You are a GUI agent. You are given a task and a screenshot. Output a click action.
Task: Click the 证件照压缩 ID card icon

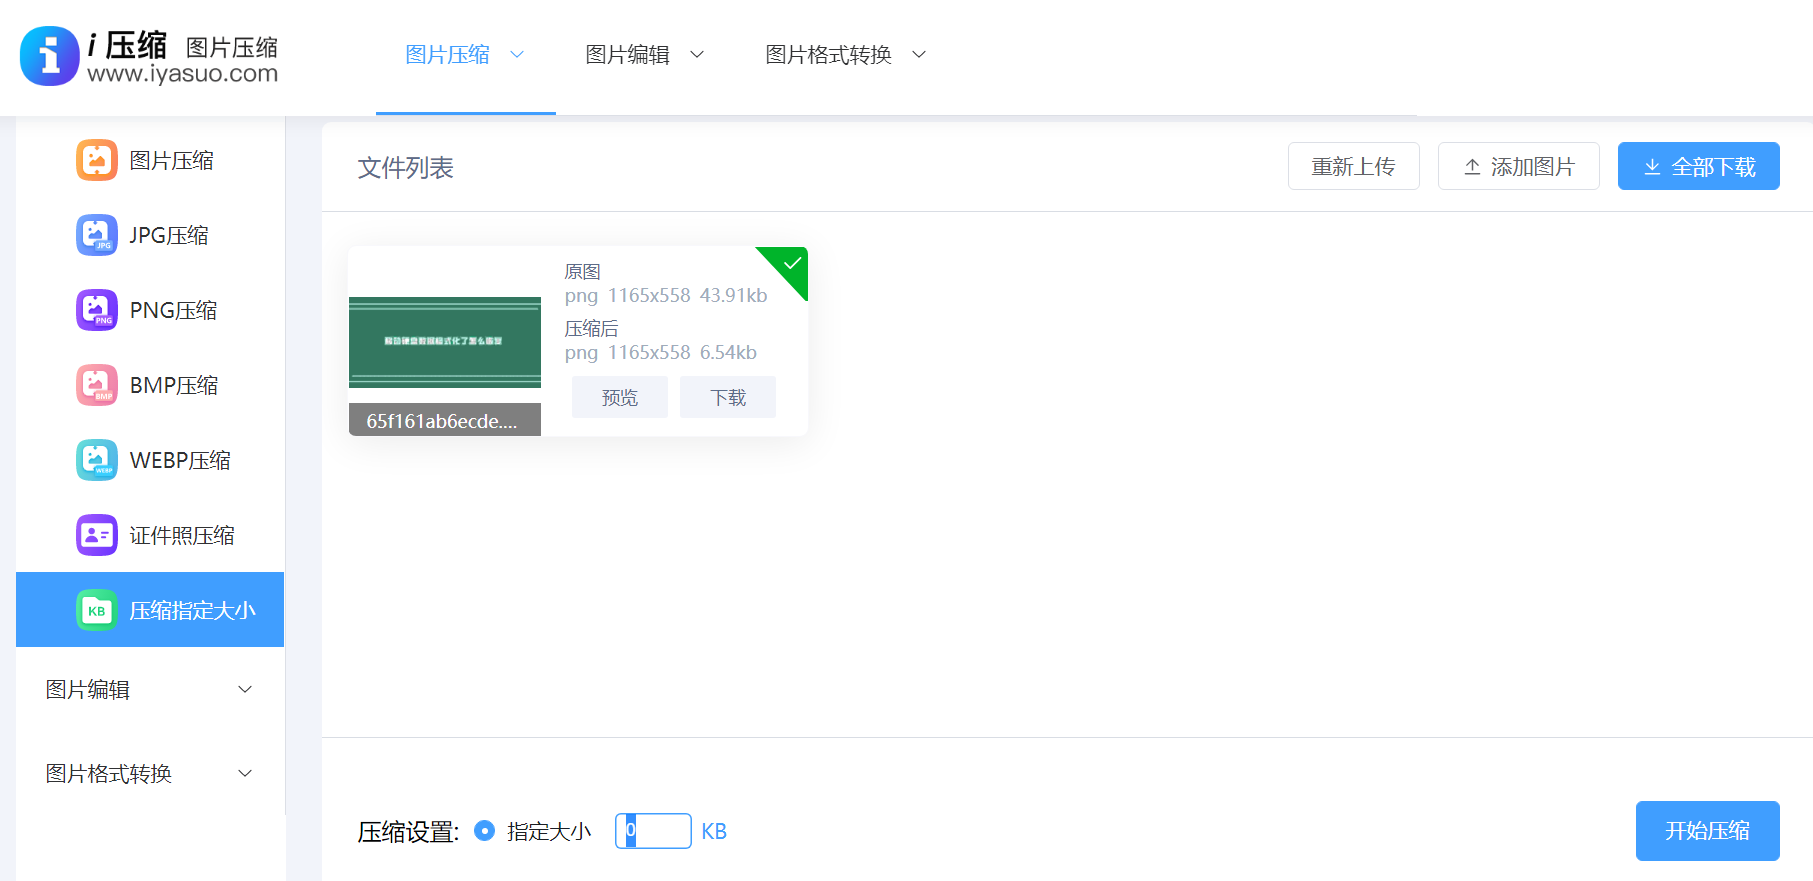(x=97, y=535)
